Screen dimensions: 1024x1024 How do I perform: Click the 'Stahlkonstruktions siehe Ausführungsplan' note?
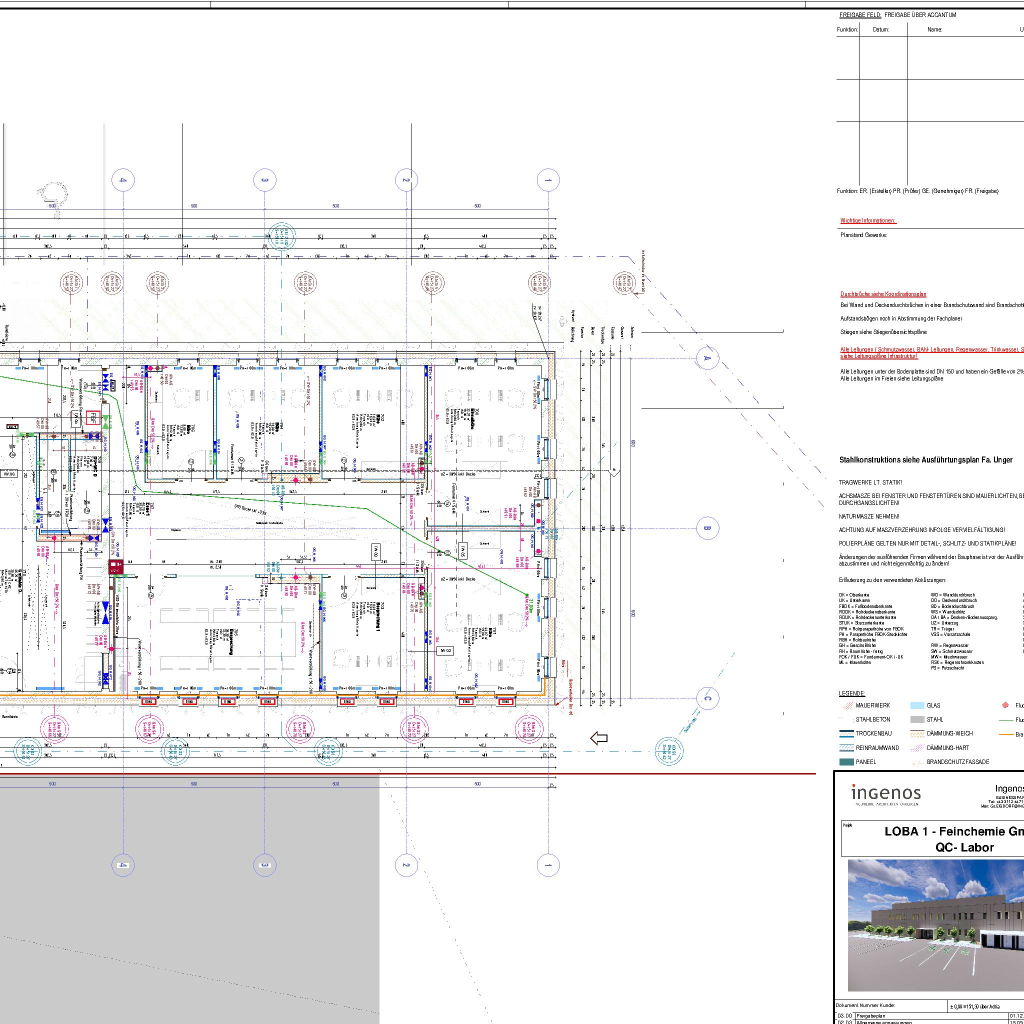pyautogui.click(x=925, y=460)
